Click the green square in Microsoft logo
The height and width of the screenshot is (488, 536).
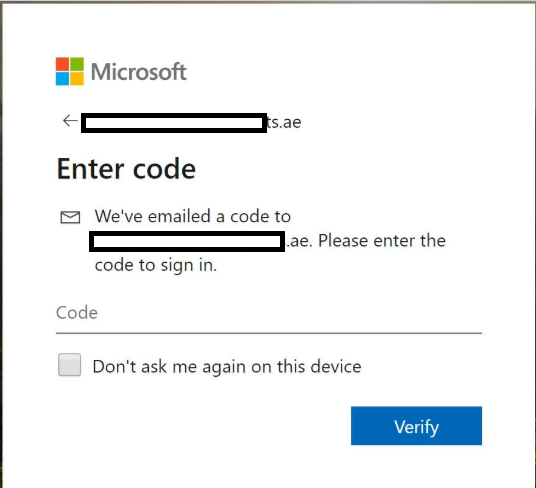click(77, 64)
